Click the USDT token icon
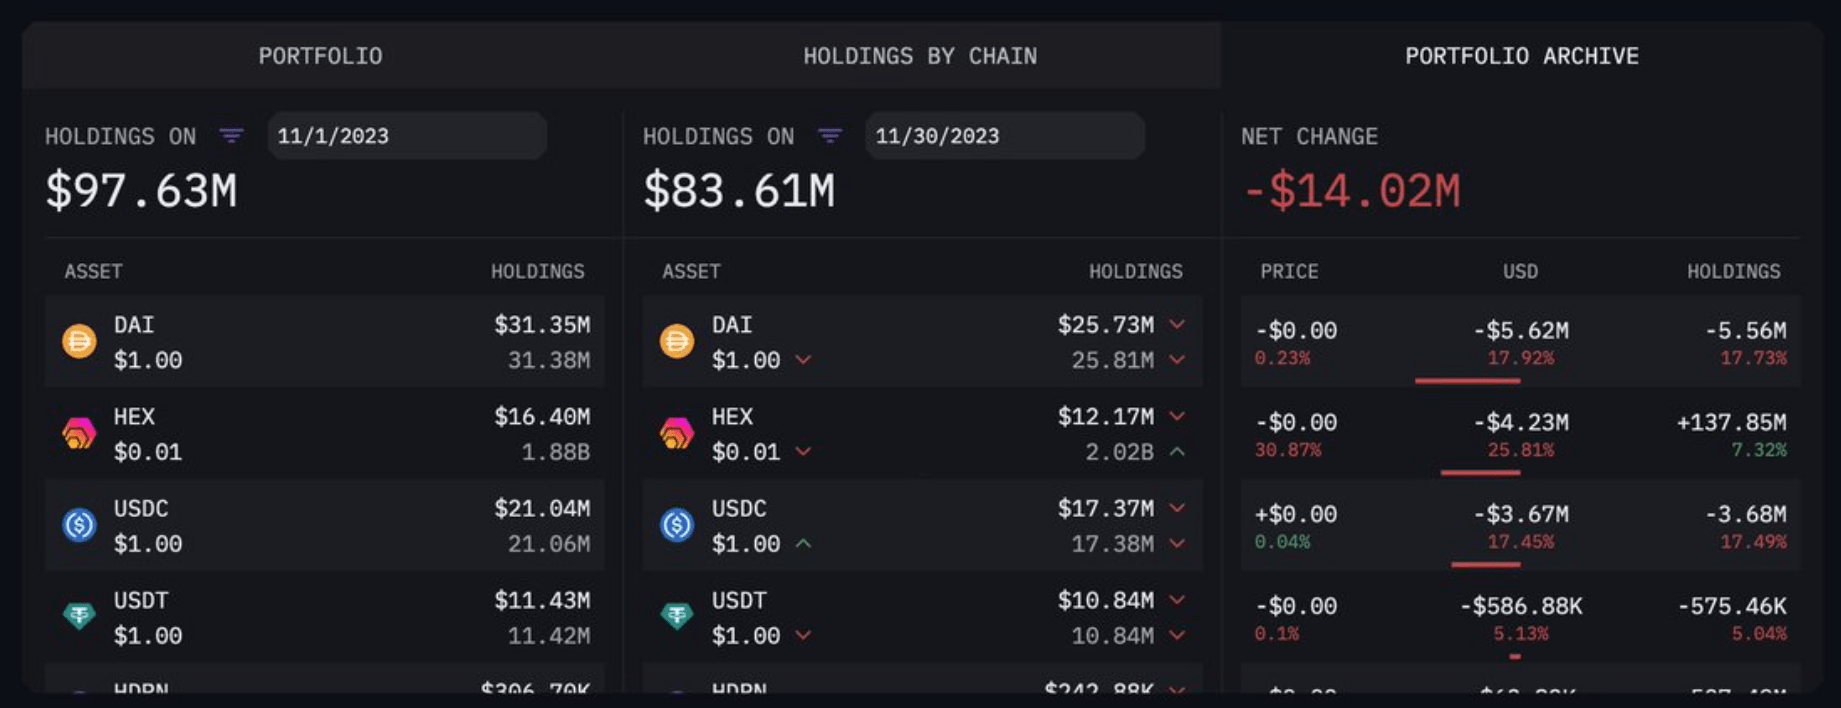 pyautogui.click(x=79, y=617)
